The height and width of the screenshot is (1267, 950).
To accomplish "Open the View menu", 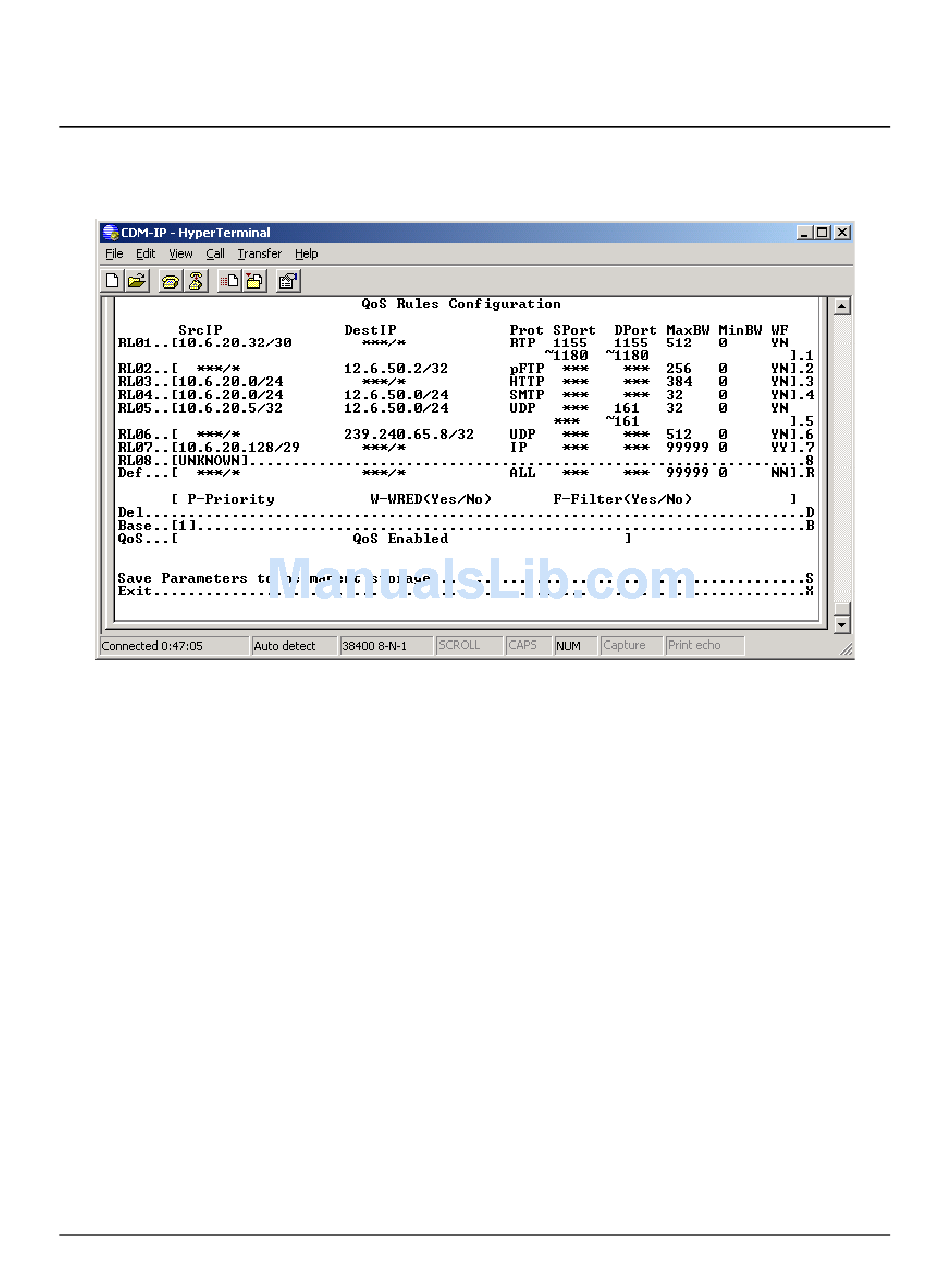I will (x=181, y=254).
